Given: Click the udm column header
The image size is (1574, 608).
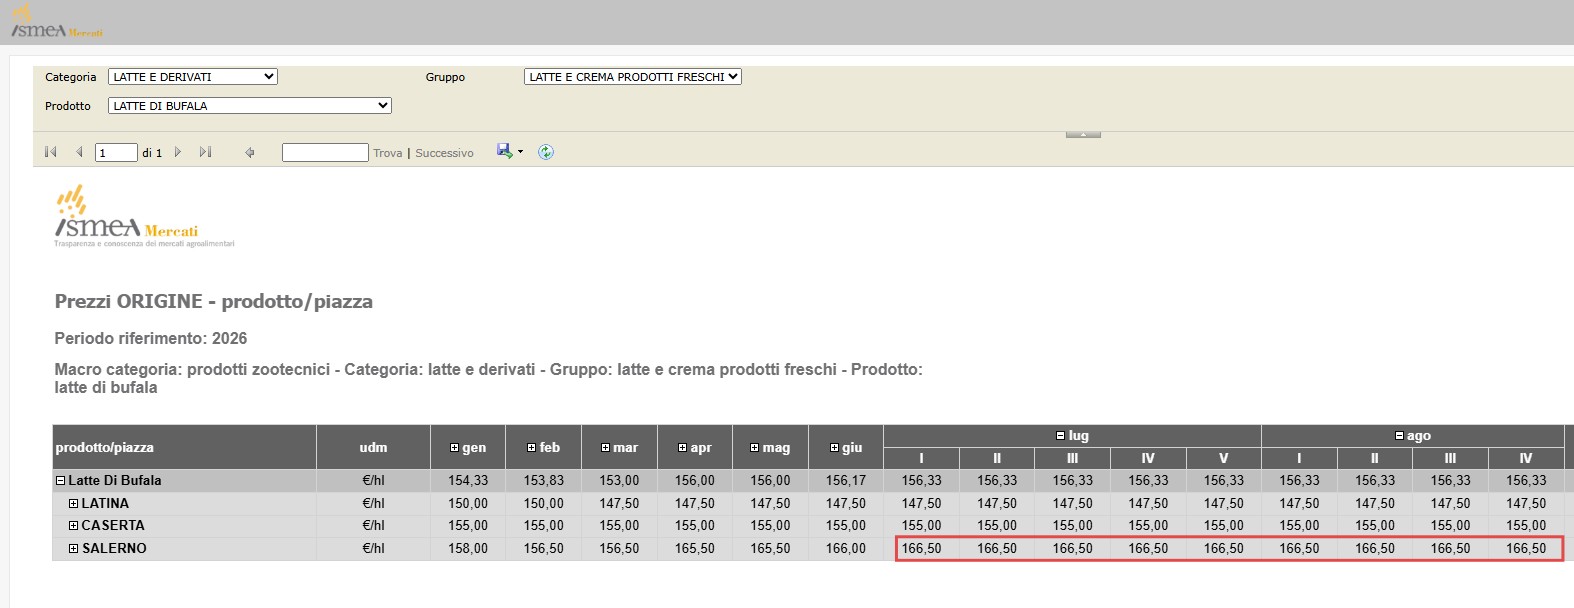Looking at the screenshot, I should (373, 447).
